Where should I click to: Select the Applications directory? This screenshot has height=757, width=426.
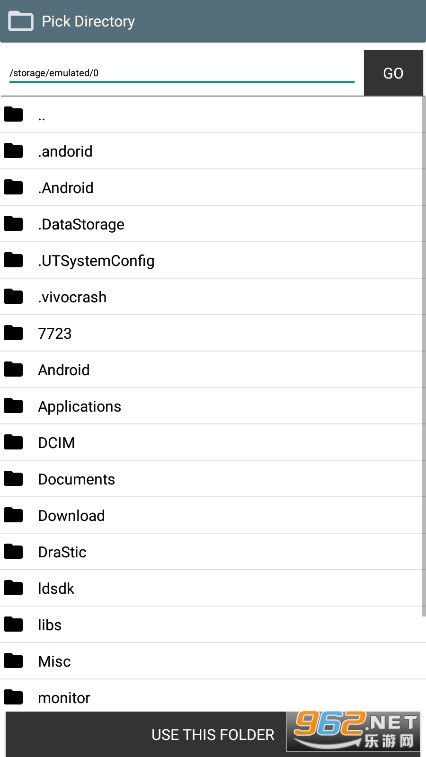pyautogui.click(x=212, y=406)
